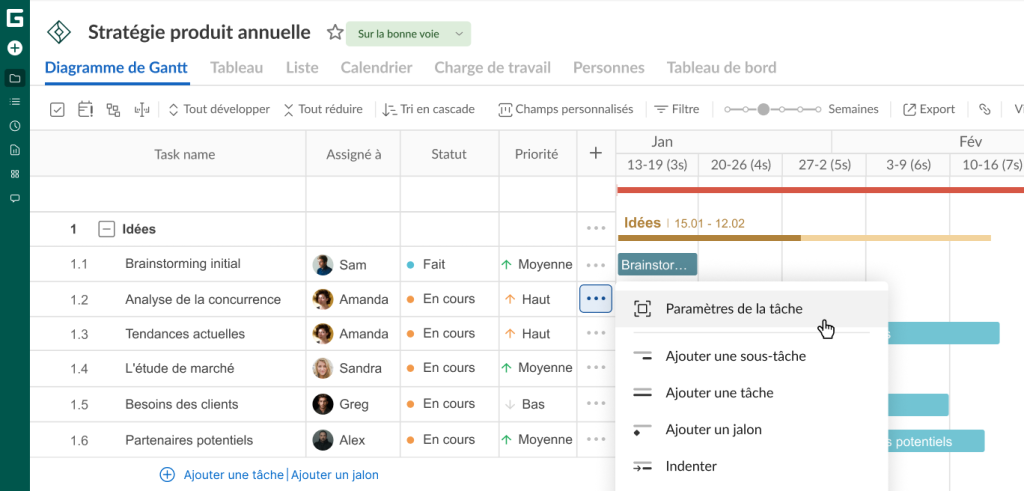This screenshot has width=1024, height=491.
Task: Click the calendar alert toolbar icon
Action: tap(86, 110)
